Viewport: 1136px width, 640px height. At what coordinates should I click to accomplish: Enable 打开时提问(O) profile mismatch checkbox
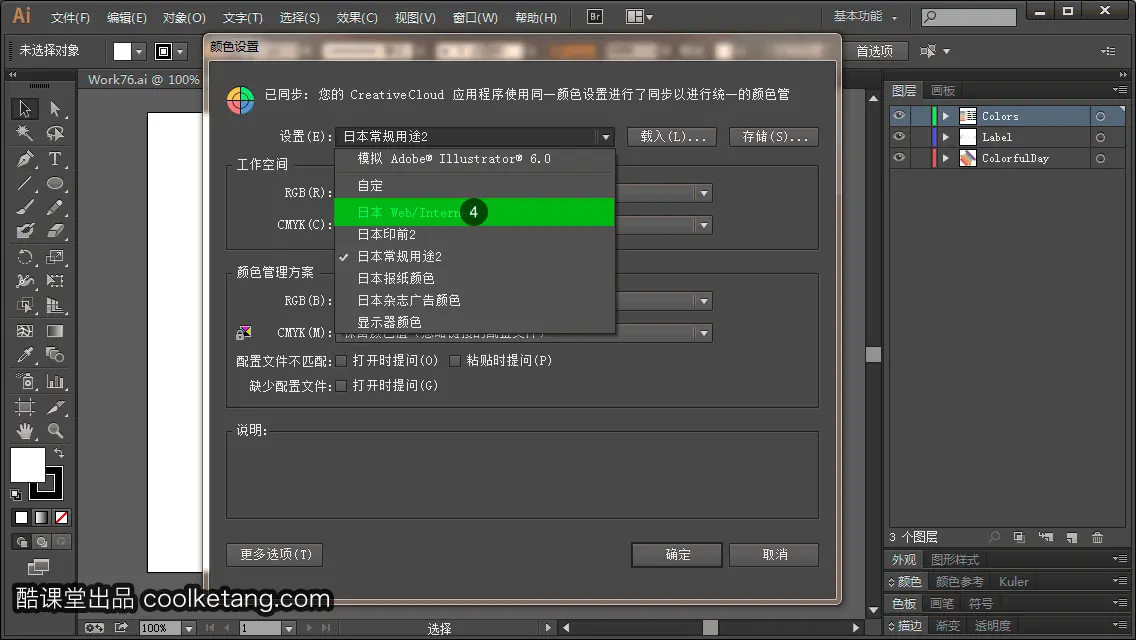(x=341, y=361)
